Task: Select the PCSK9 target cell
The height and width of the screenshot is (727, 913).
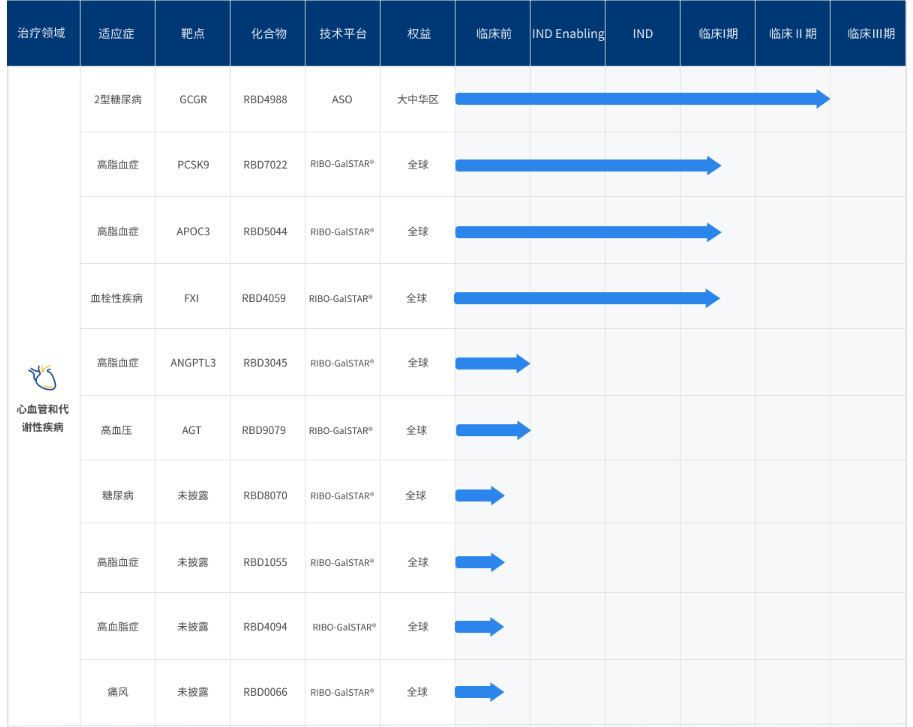Action: pos(193,165)
